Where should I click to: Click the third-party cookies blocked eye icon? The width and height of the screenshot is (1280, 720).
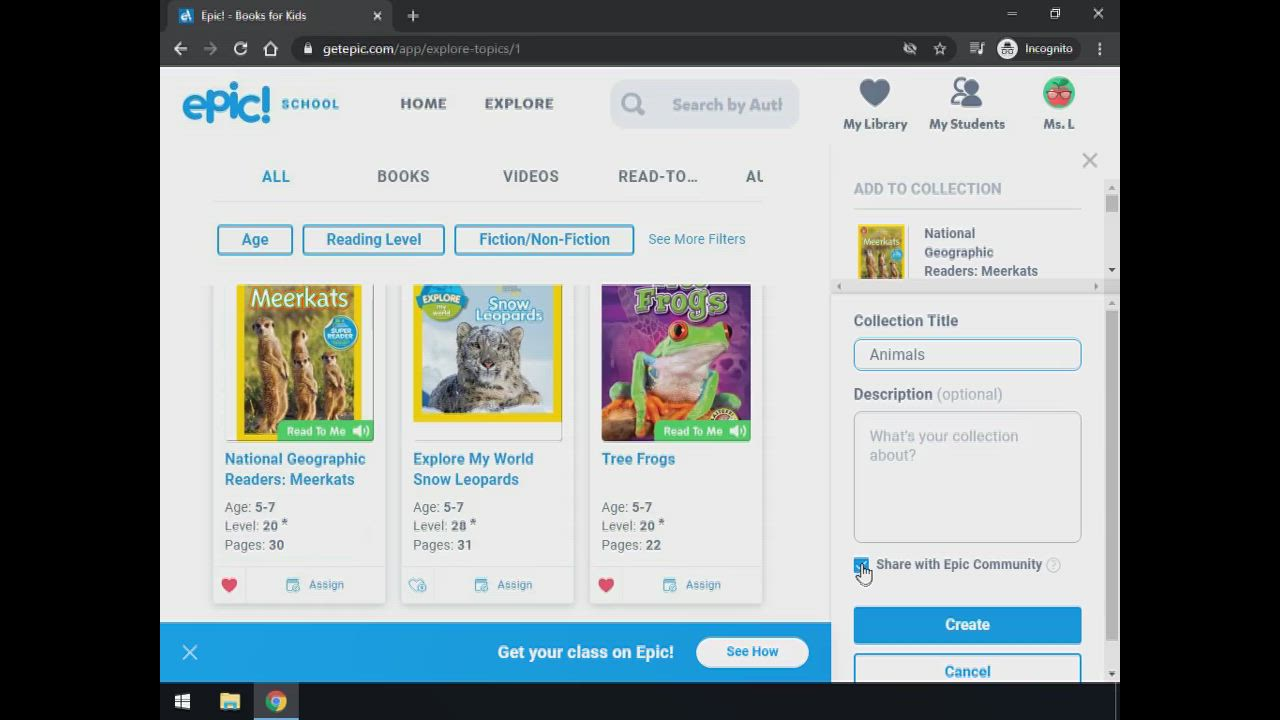tap(910, 48)
